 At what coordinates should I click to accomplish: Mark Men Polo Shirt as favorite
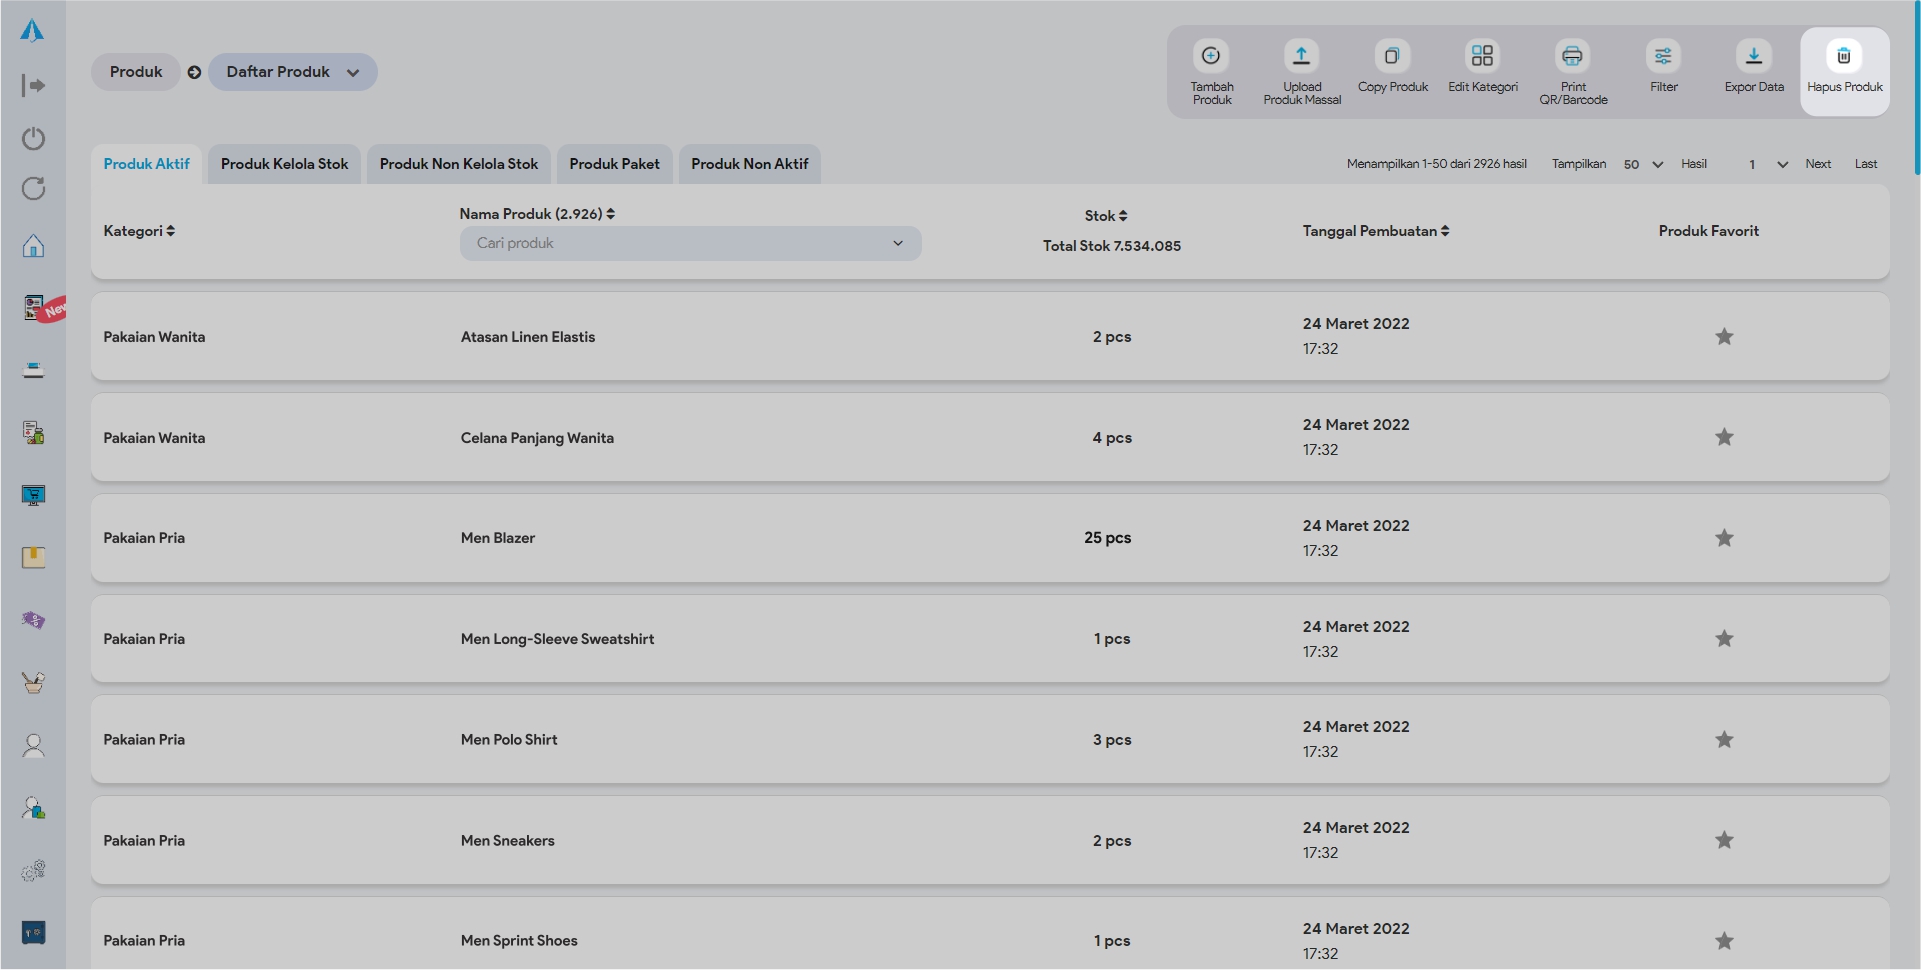pyautogui.click(x=1724, y=740)
